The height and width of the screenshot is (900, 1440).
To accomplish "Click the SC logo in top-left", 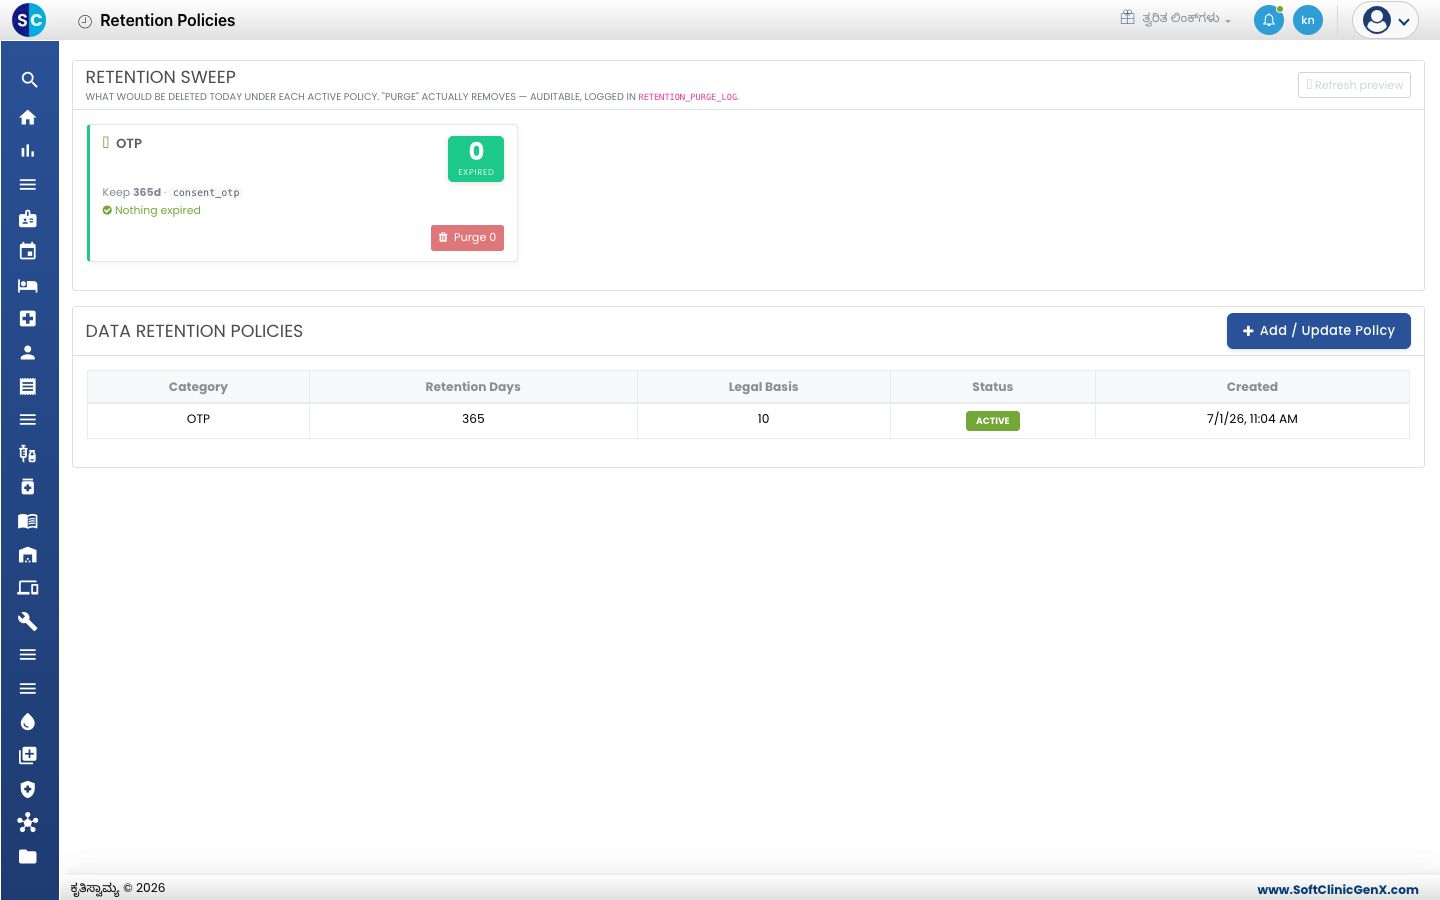I will click(29, 20).
